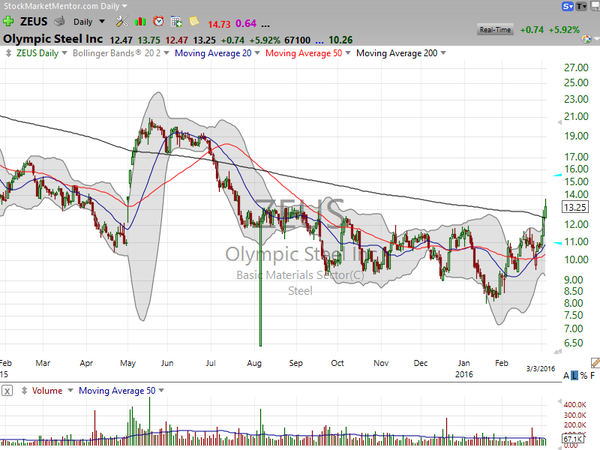Expand the ZEUS Daily indicator dropdown
The height and width of the screenshot is (450, 600).
pos(64,53)
